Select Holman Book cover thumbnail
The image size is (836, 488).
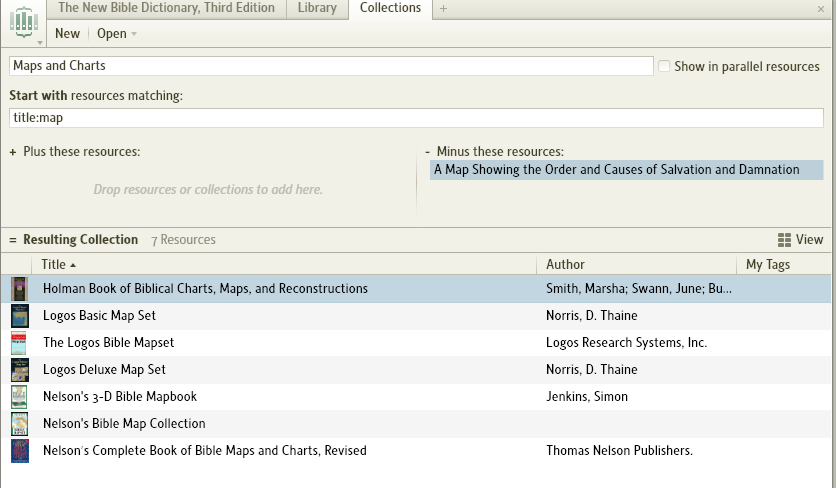pyautogui.click(x=20, y=289)
